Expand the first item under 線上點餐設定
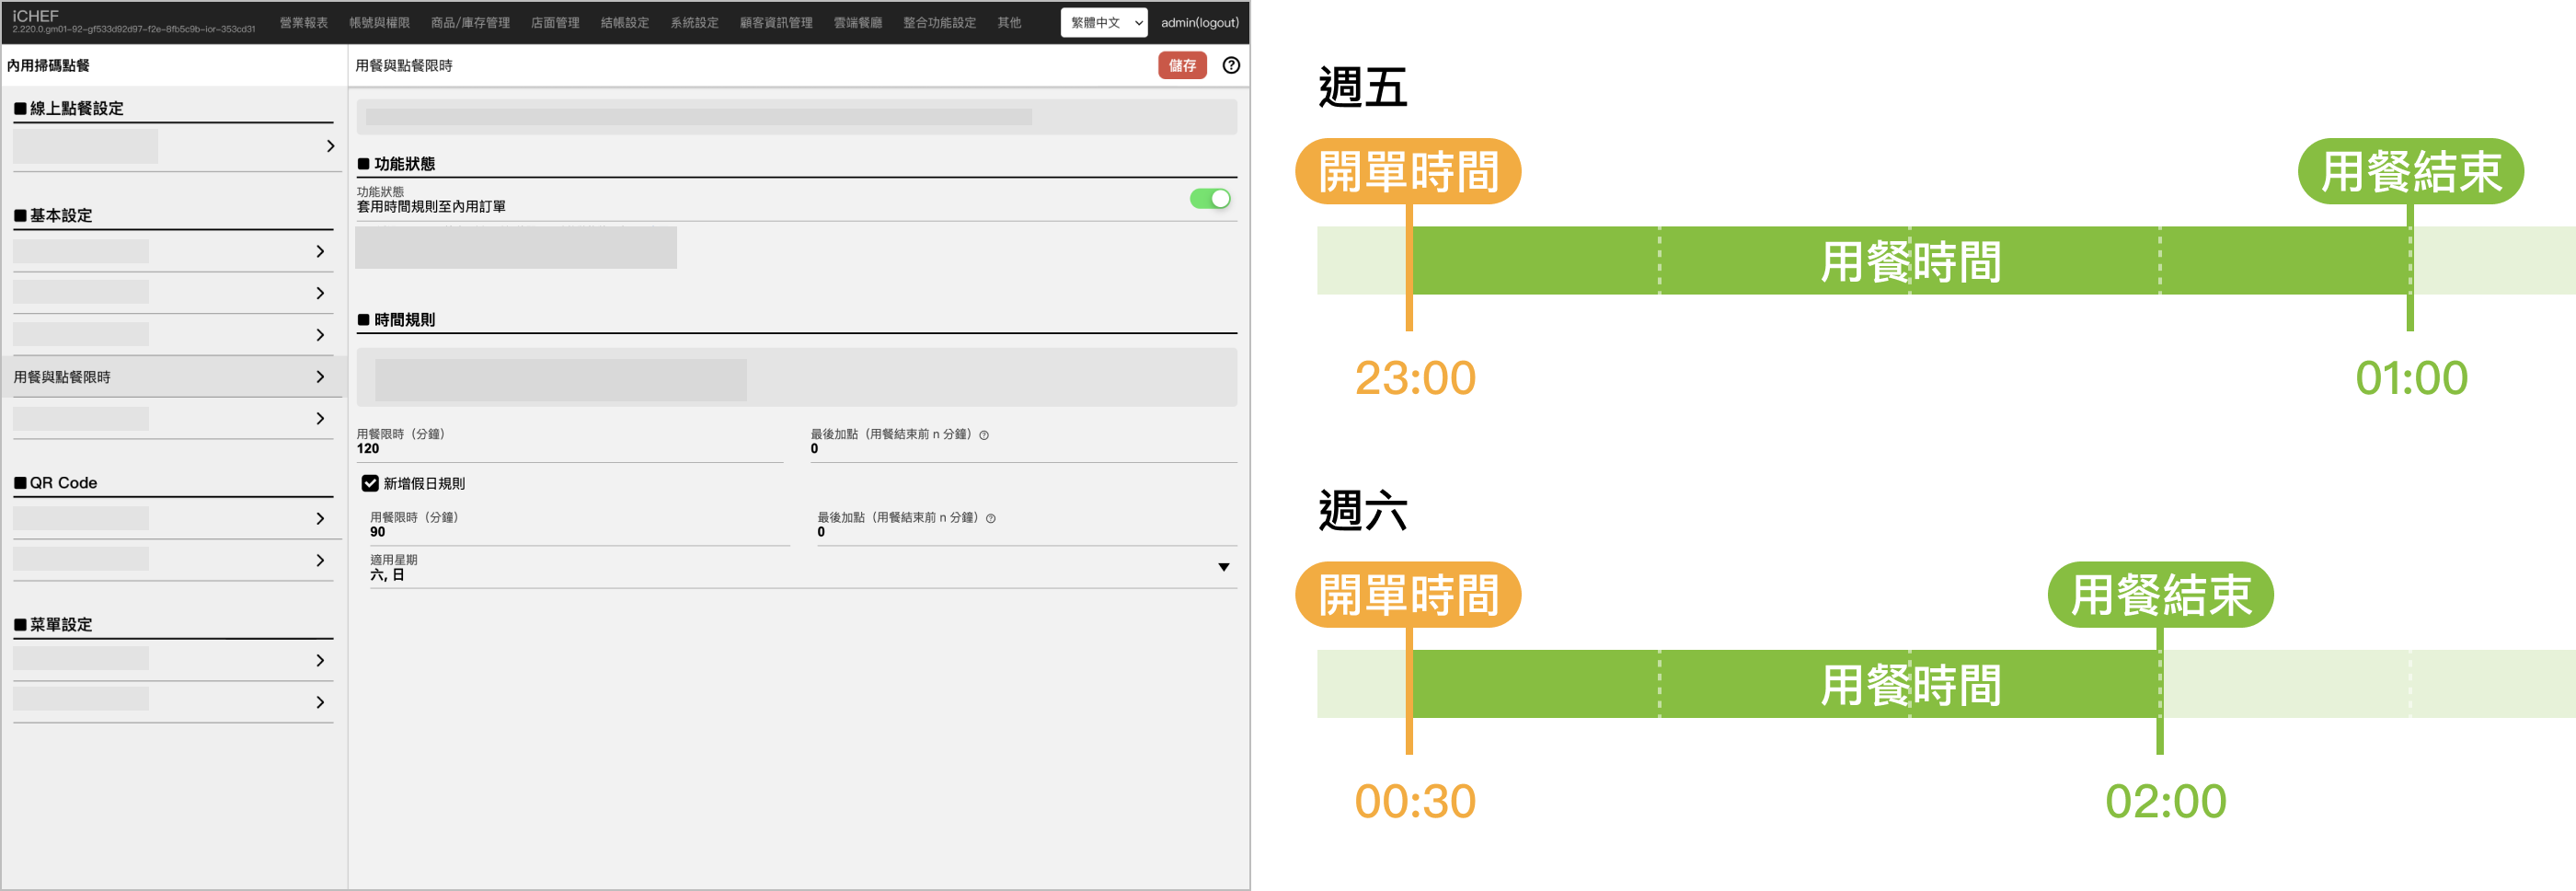 tap(330, 146)
